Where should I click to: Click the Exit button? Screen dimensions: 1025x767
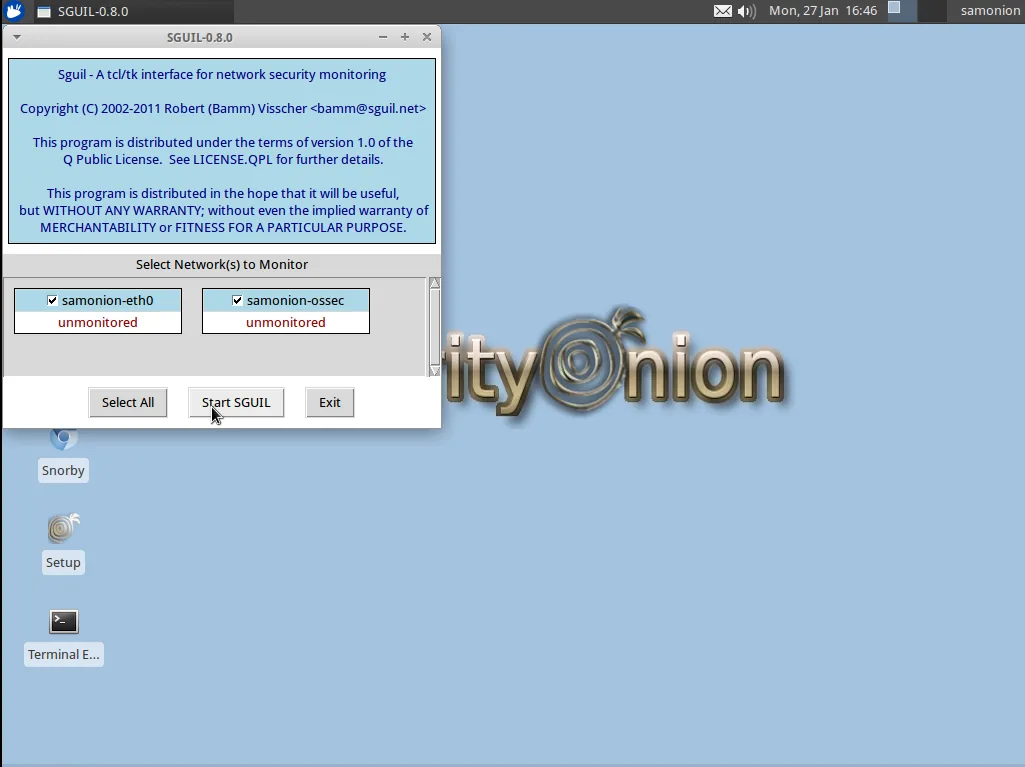(329, 402)
